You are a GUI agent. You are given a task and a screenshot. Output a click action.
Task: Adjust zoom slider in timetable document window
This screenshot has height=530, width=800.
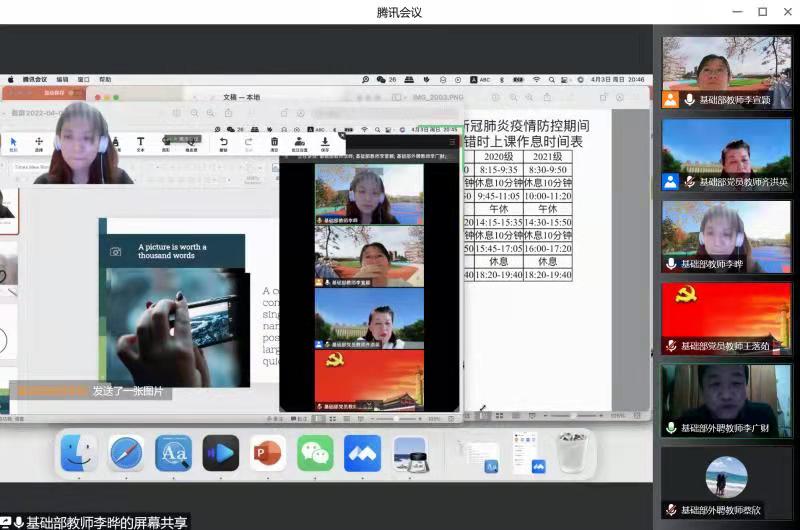(x=572, y=416)
